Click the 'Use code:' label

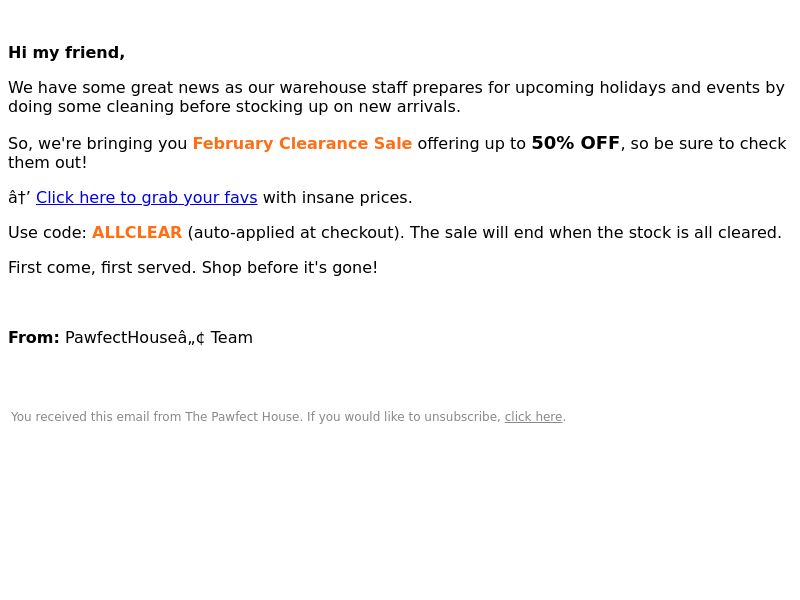click(47, 233)
